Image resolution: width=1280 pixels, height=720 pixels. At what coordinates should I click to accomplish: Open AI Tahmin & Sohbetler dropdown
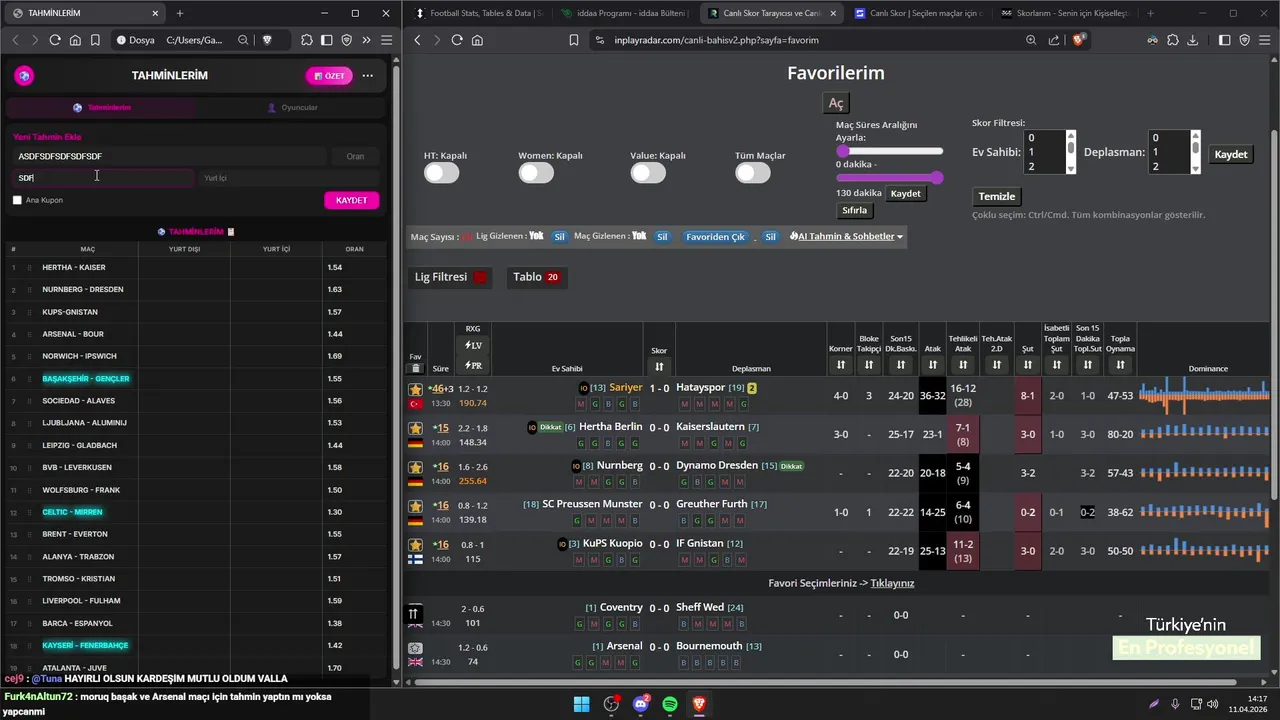click(x=846, y=237)
